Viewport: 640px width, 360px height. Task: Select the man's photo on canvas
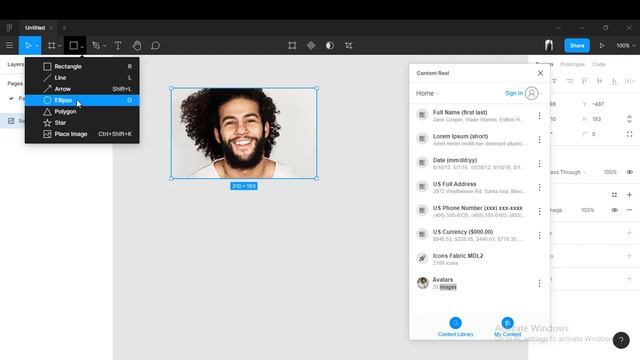pos(244,133)
